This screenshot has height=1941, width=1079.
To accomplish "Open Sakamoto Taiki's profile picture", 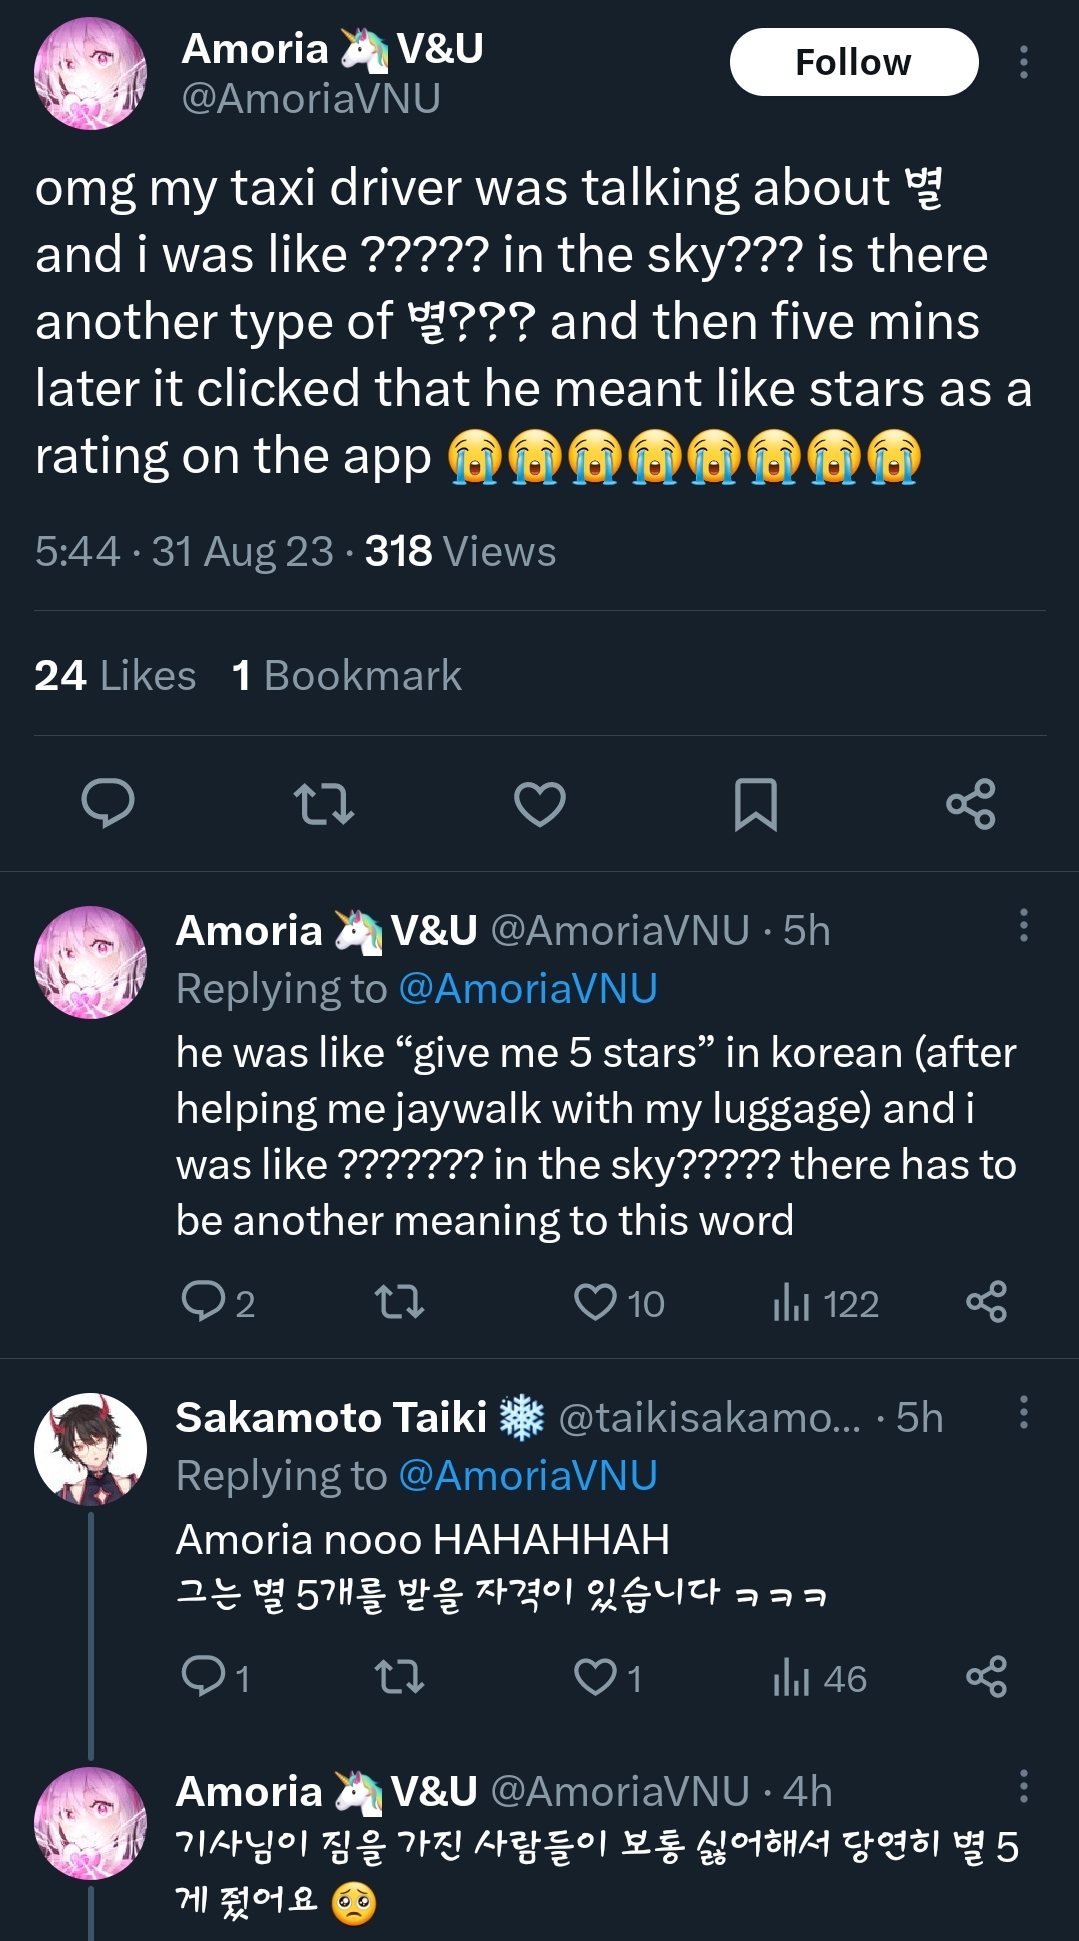I will [90, 1448].
